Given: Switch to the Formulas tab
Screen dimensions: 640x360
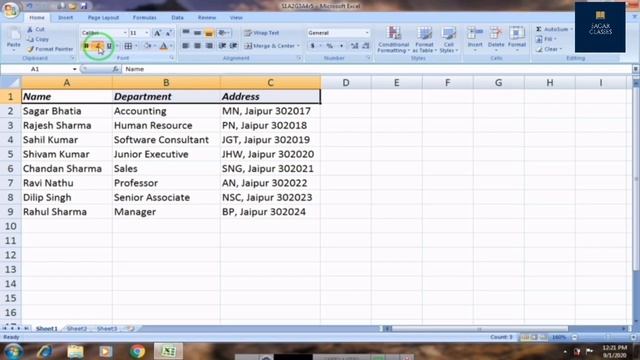Looking at the screenshot, I should 144,18.
